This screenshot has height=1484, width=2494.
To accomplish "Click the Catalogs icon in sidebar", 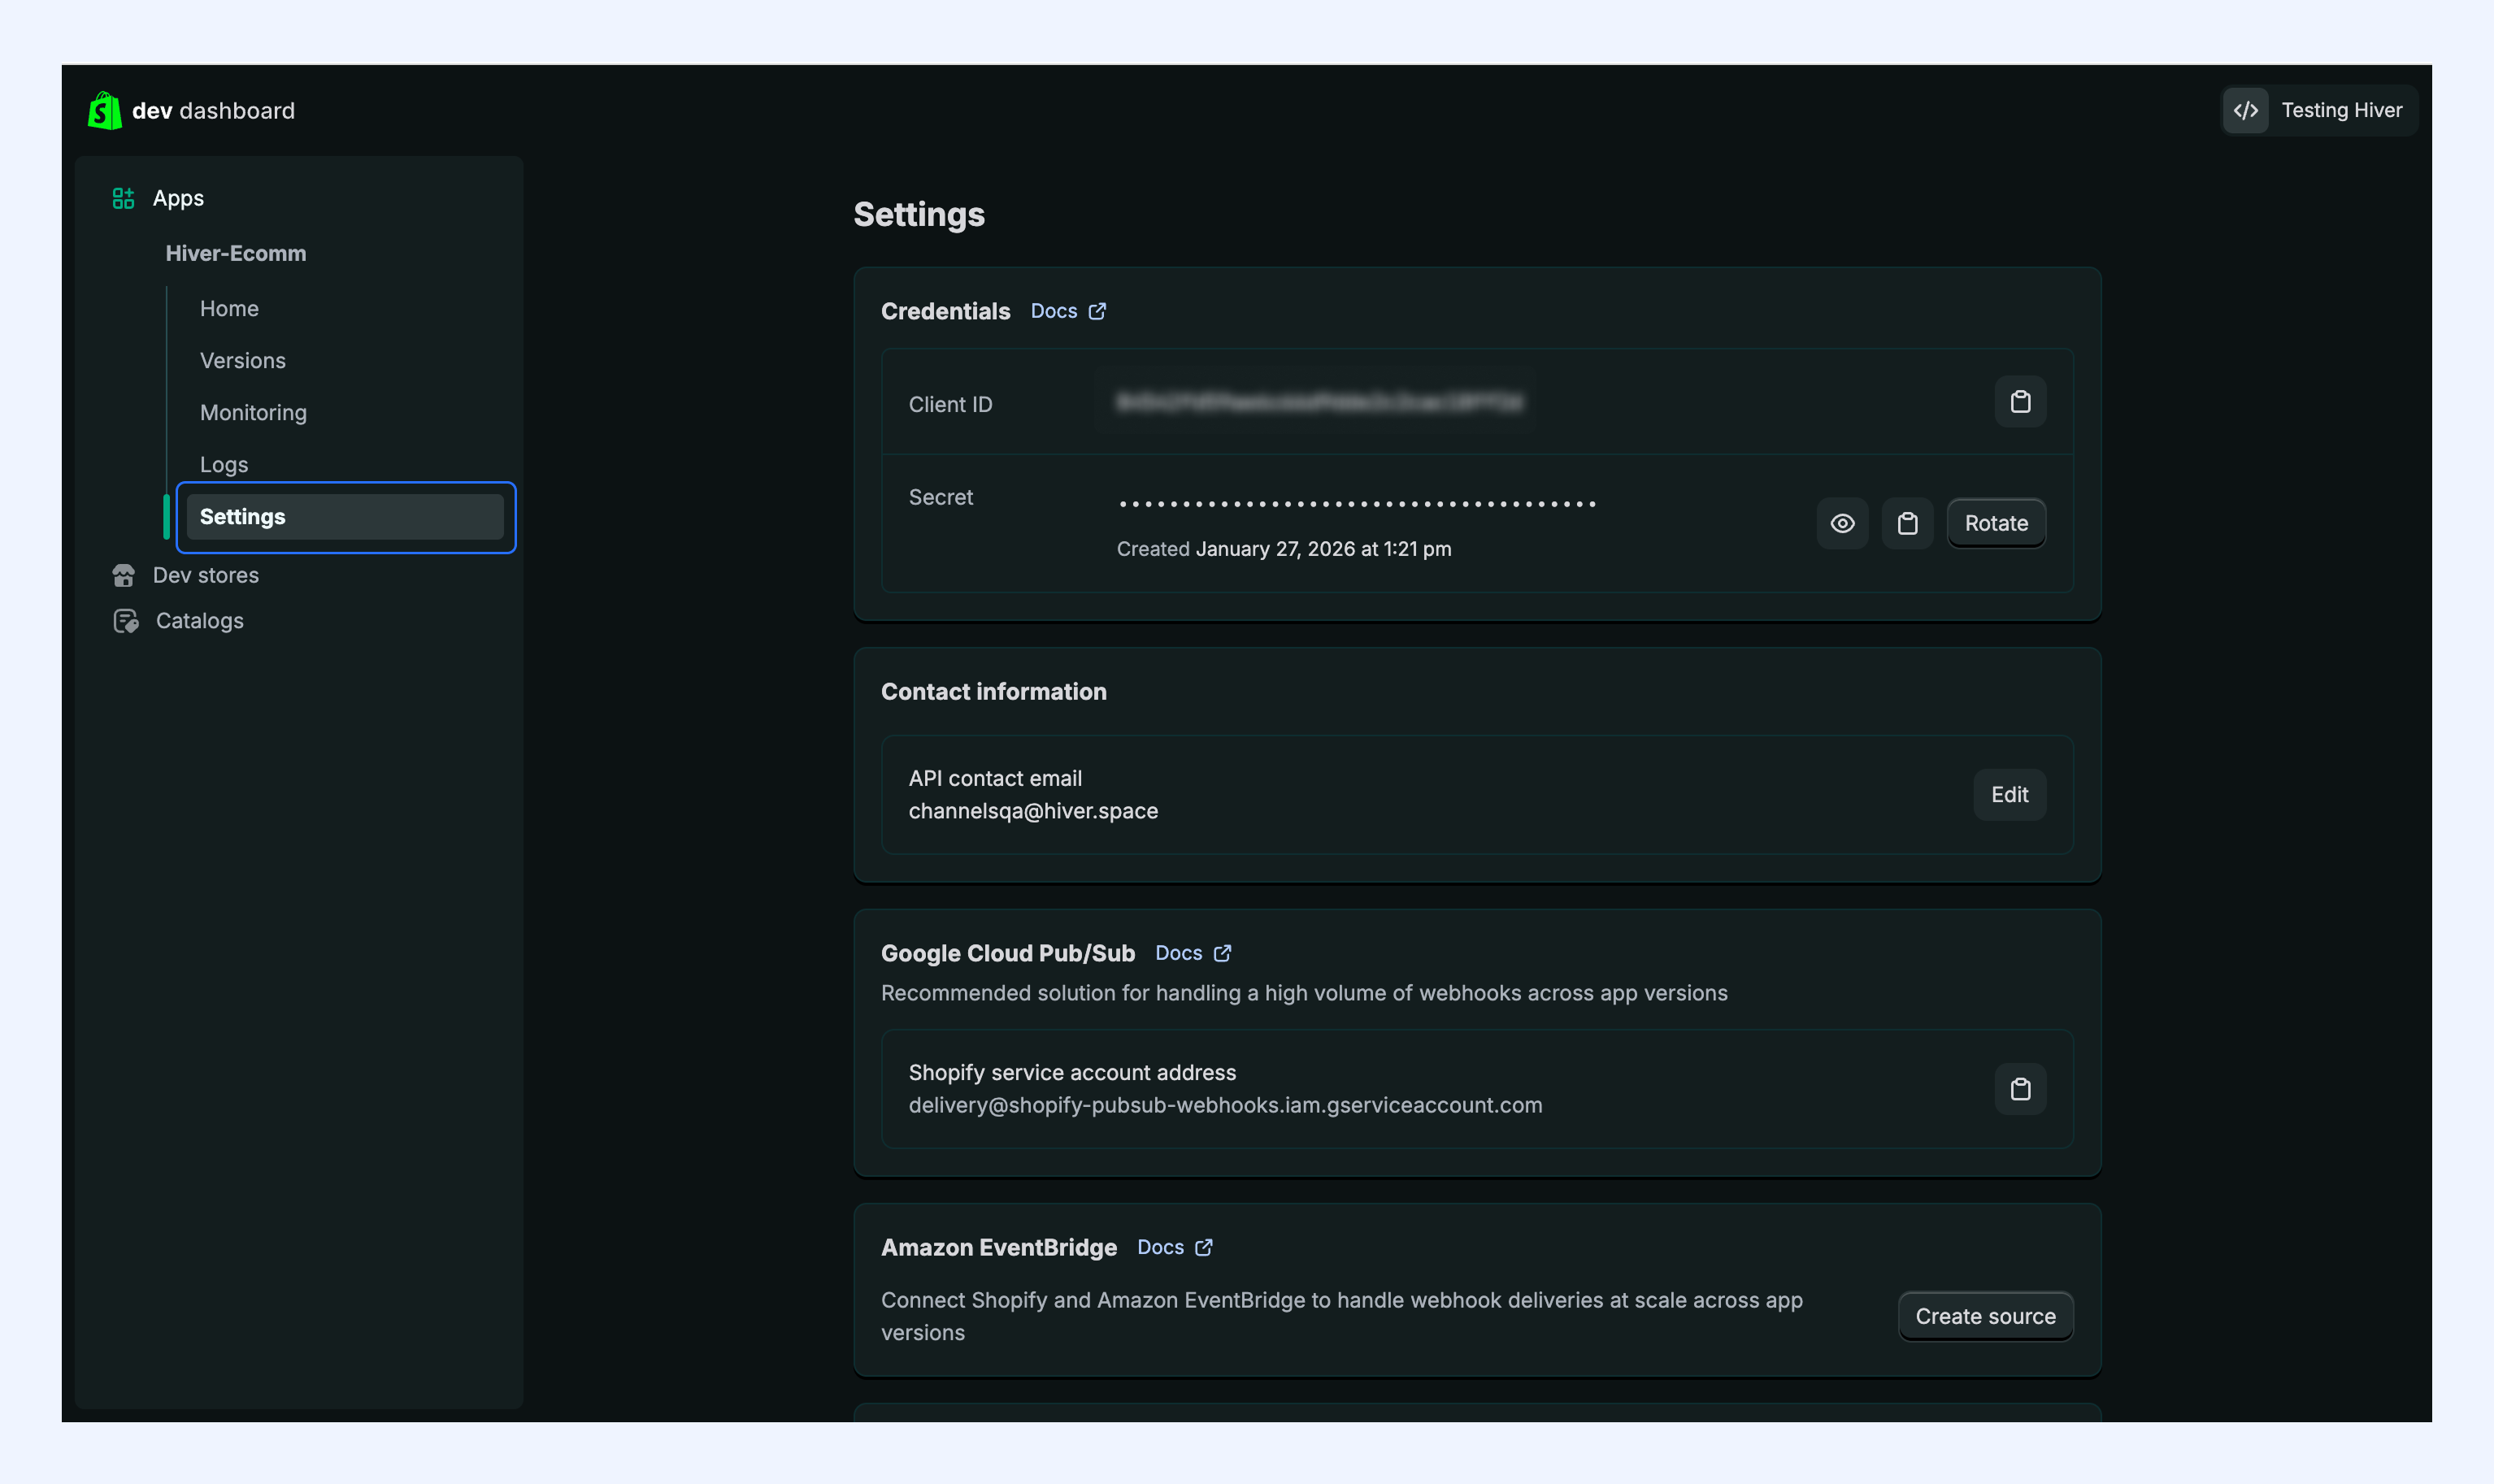I will coord(125,621).
